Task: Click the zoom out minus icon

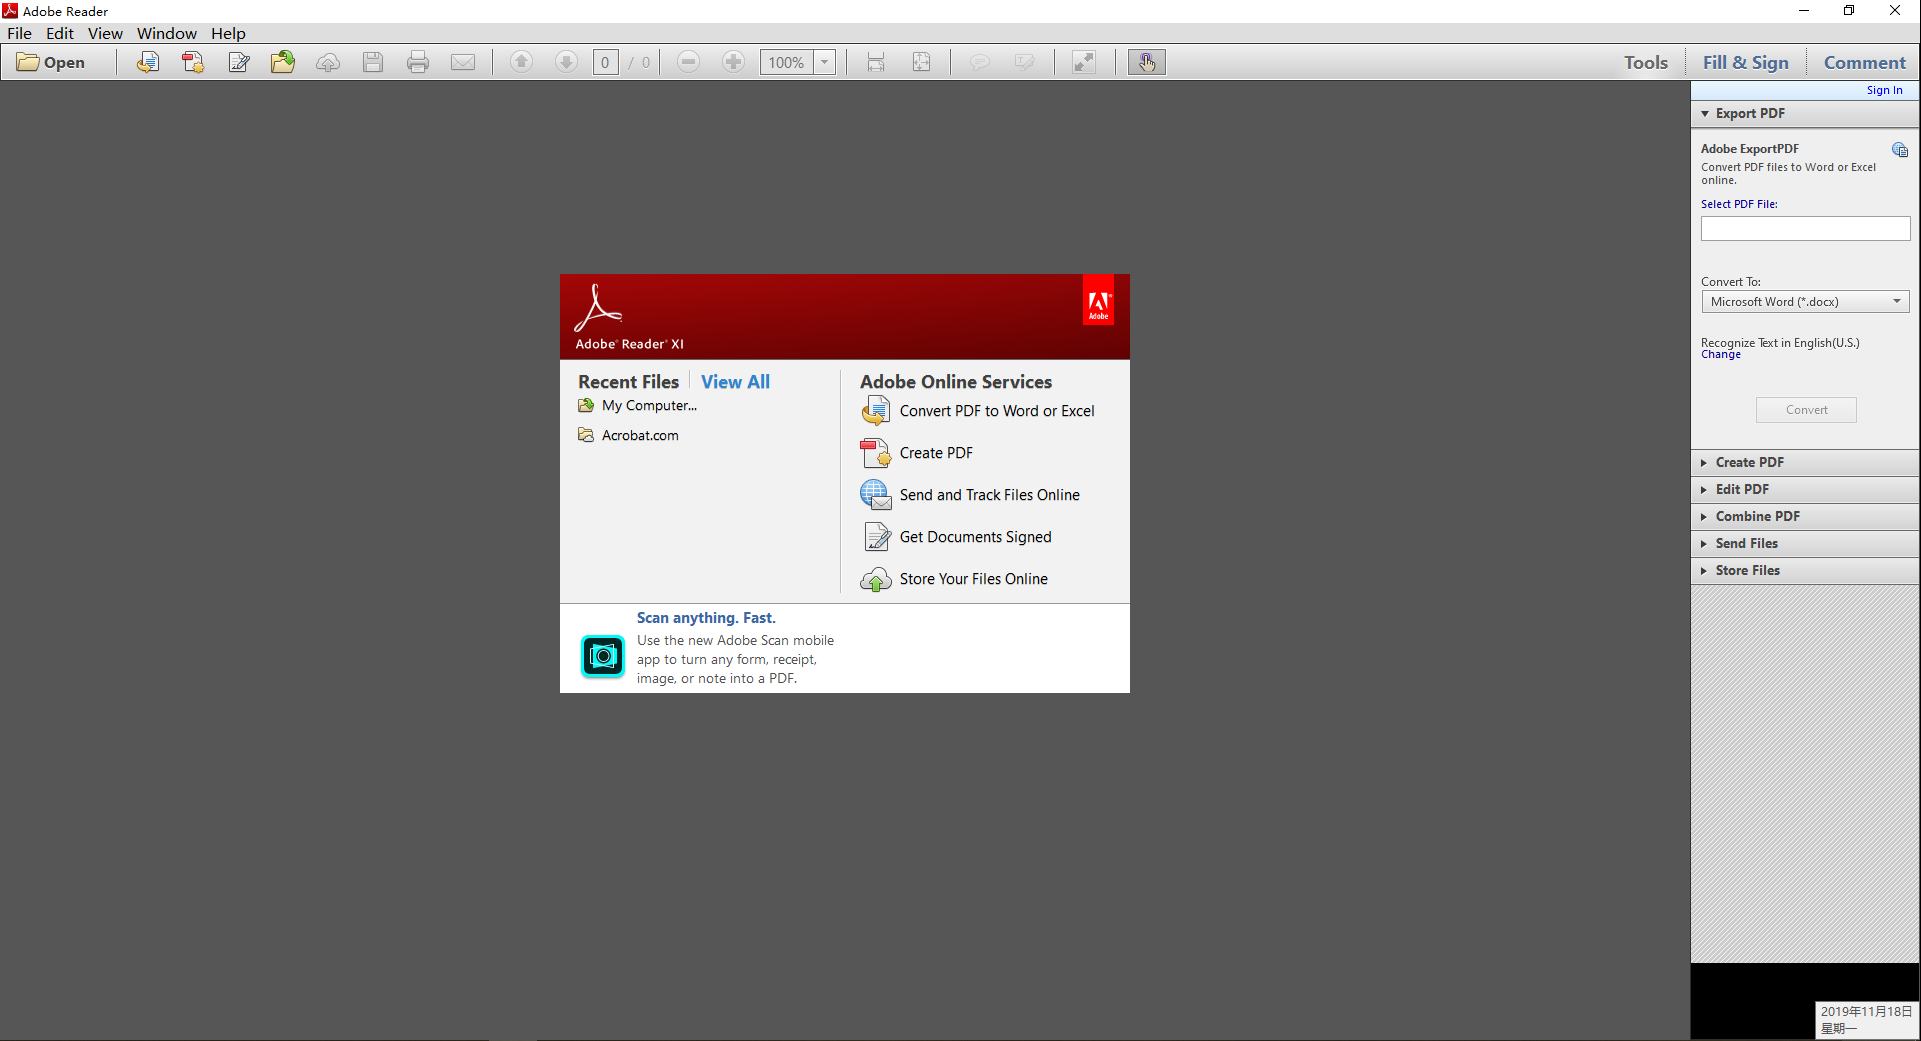Action: click(x=688, y=62)
